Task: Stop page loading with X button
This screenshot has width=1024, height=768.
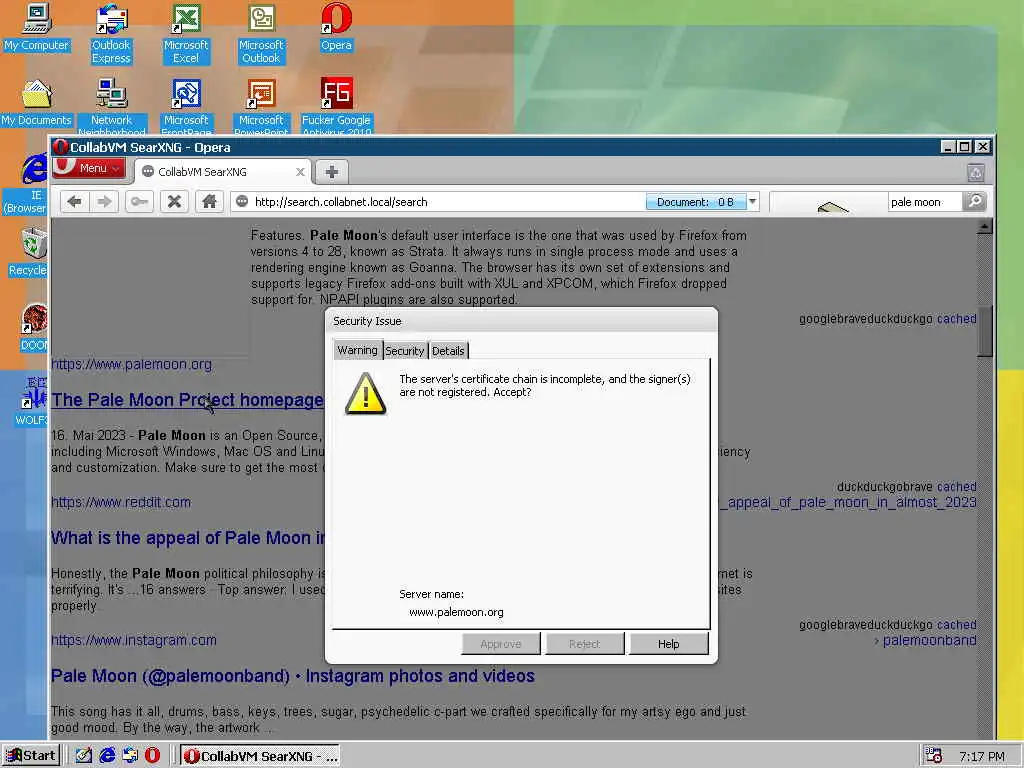Action: pos(174,202)
